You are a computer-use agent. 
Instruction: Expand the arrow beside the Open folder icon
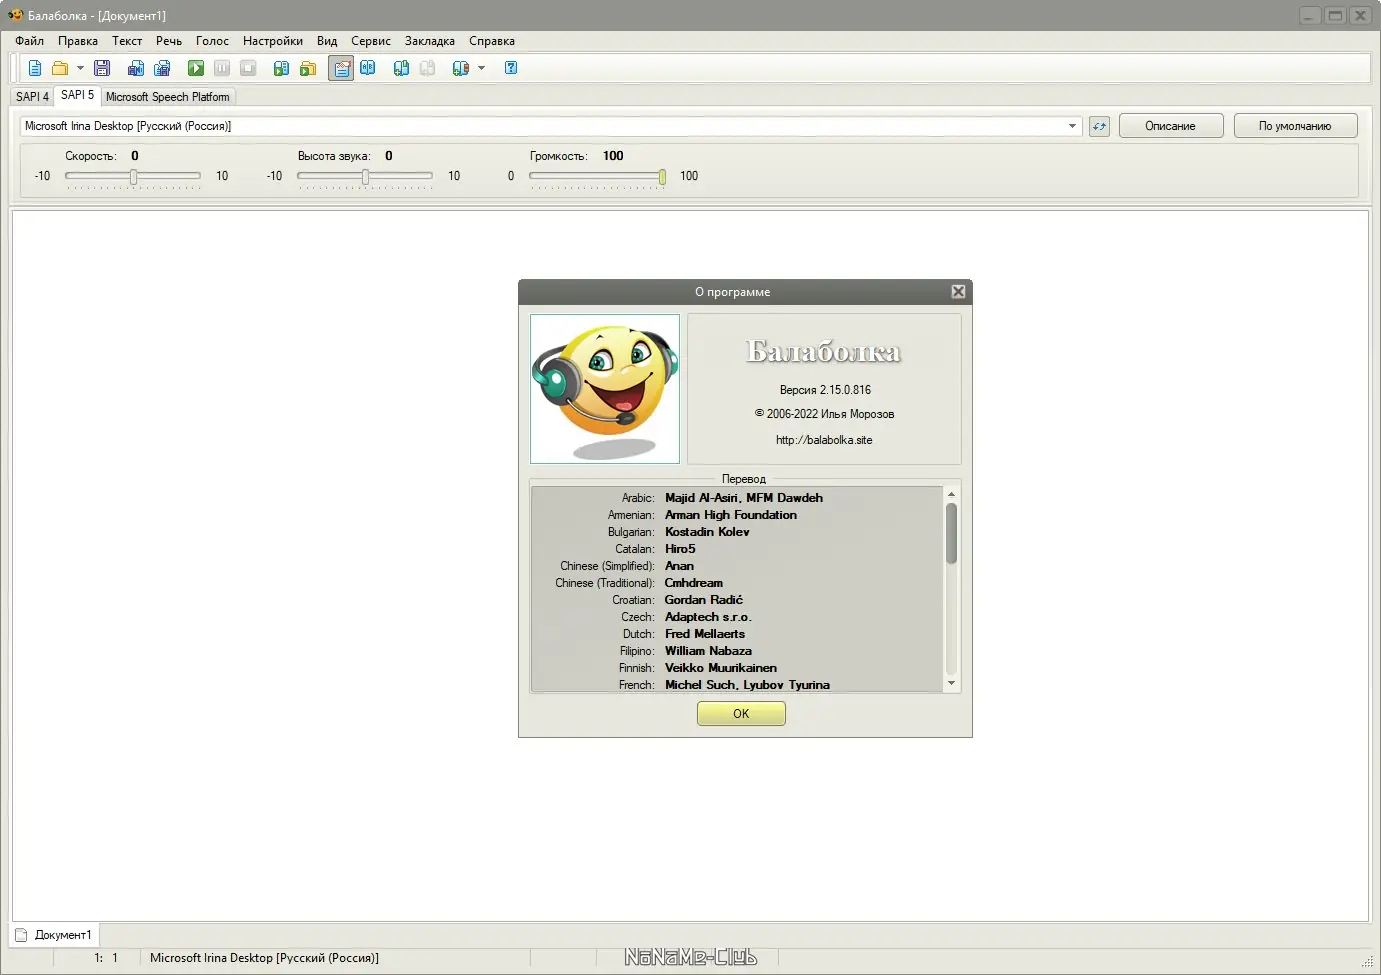tap(80, 68)
